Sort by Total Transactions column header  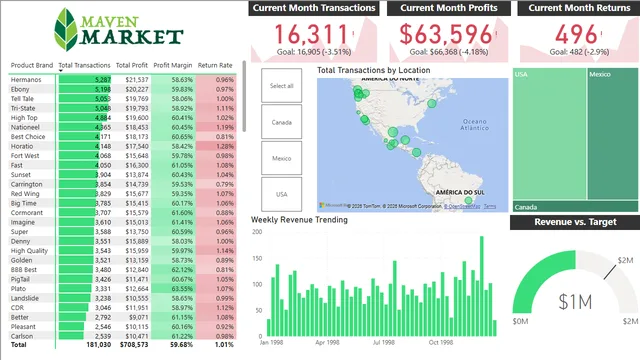click(84, 65)
